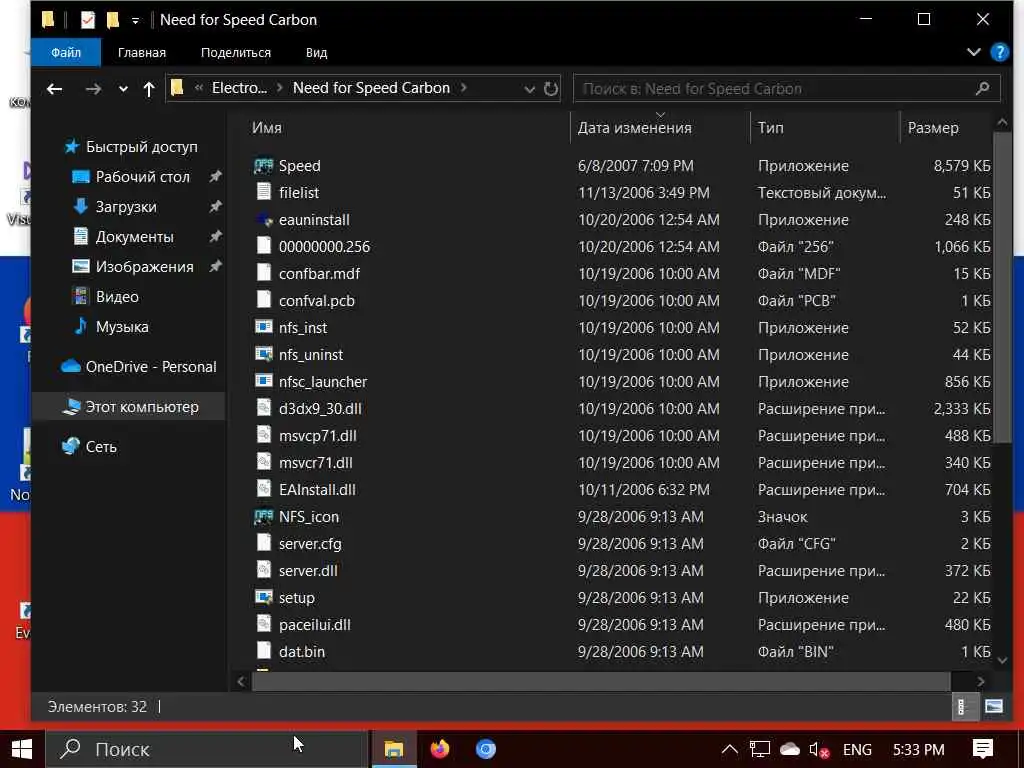Screen dimensions: 1024x768
Task: Click the vertical scrollbar thumb
Action: tap(1002, 287)
